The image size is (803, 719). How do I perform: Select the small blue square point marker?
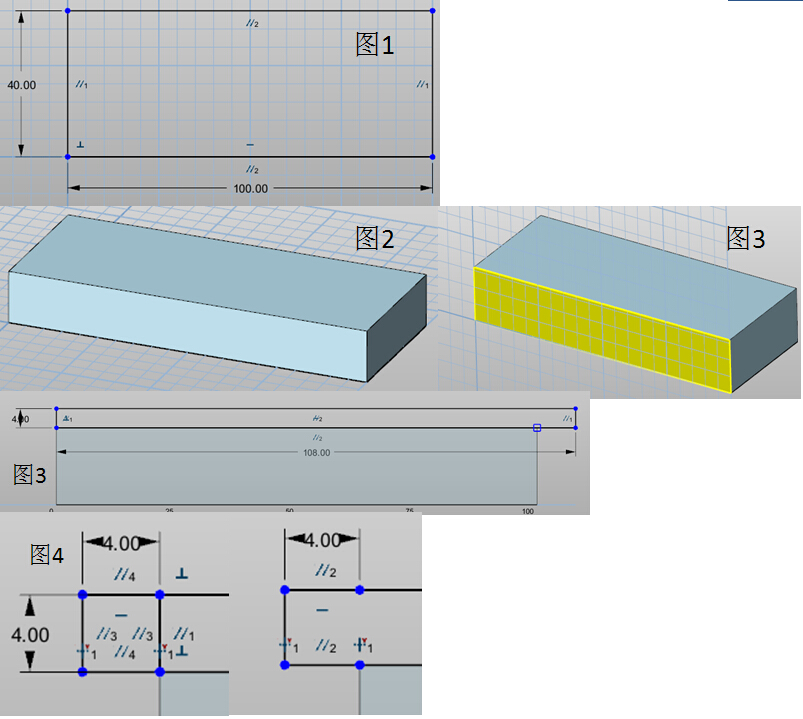[x=537, y=428]
